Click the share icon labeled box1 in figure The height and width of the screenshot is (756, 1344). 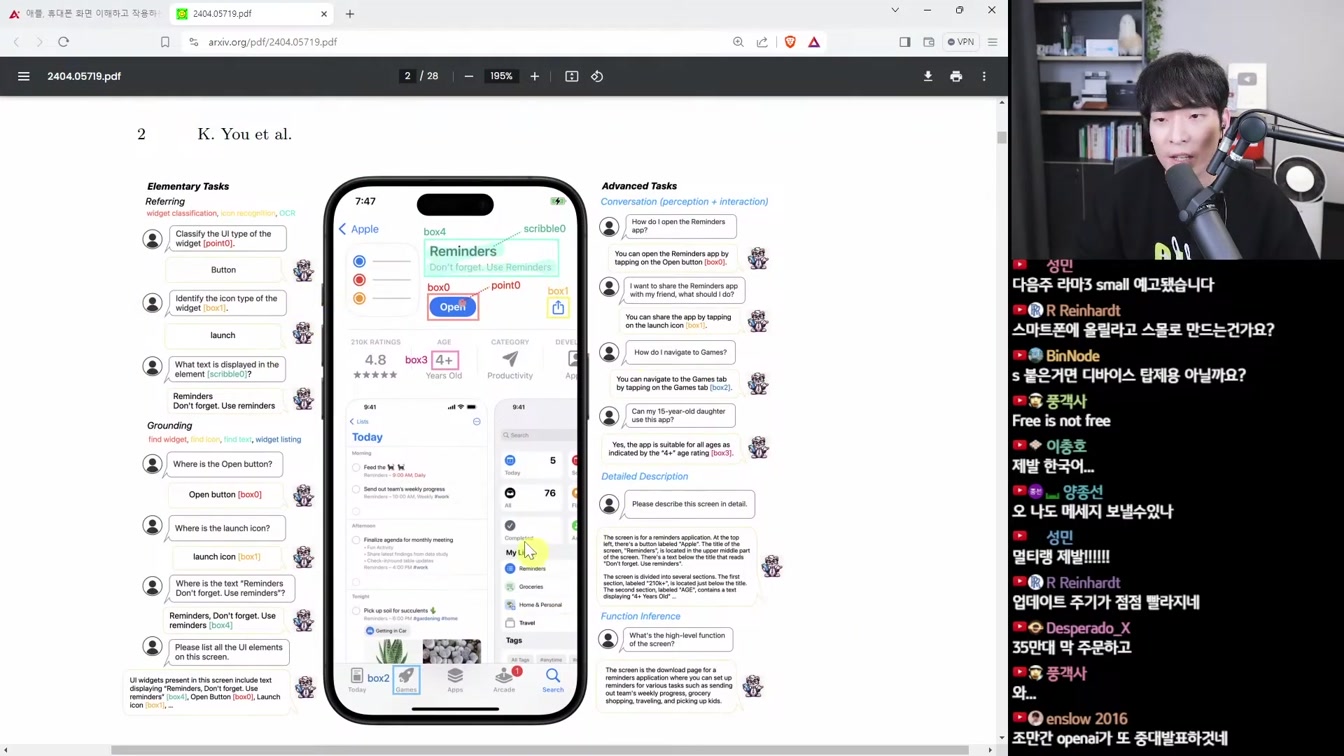click(x=558, y=308)
